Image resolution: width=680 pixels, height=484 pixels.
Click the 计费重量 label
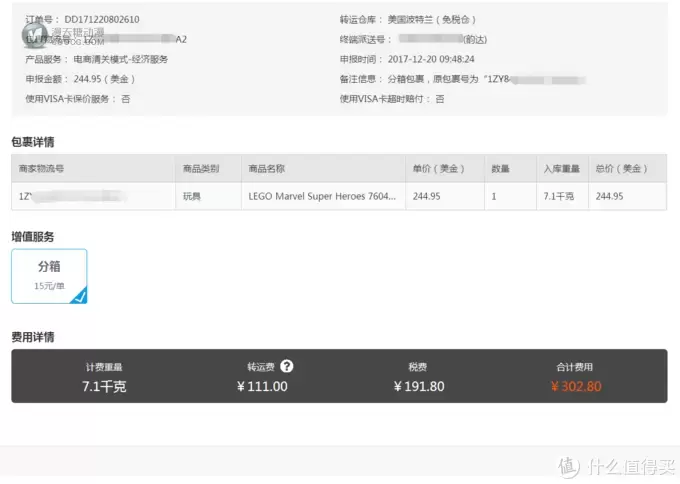pos(104,367)
